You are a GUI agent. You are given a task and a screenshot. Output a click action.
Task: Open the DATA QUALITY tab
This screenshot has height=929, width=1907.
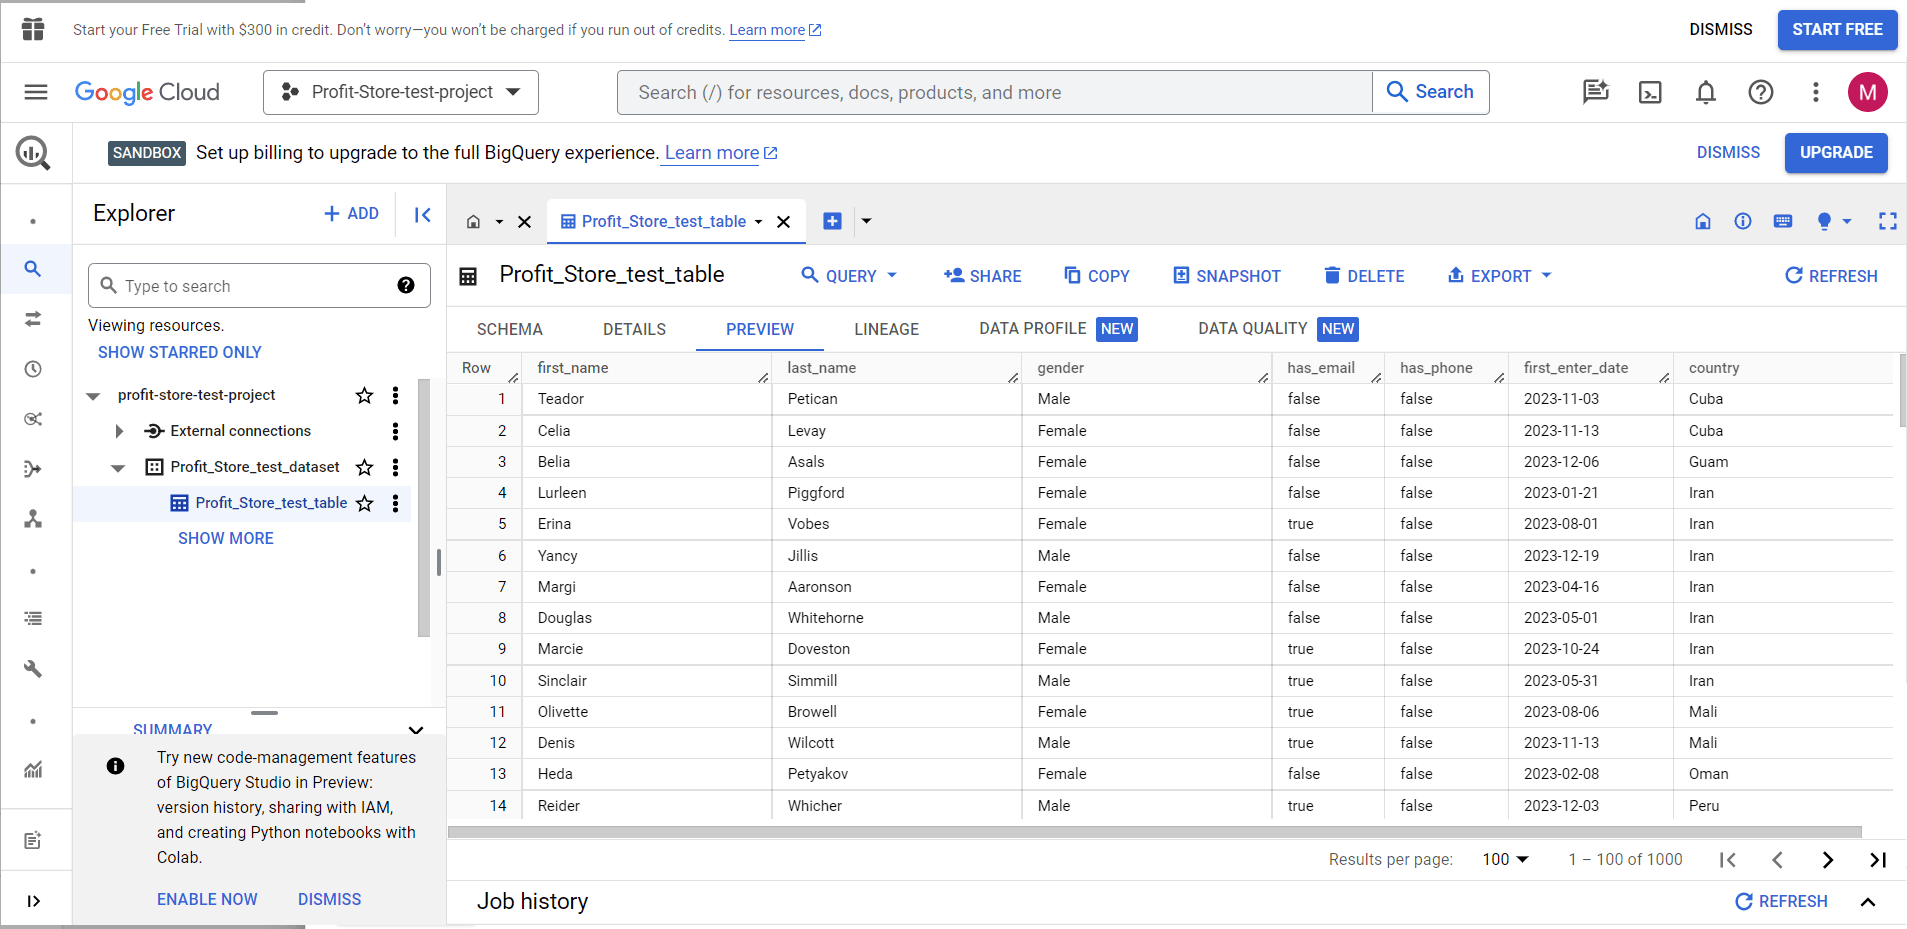tap(1278, 329)
